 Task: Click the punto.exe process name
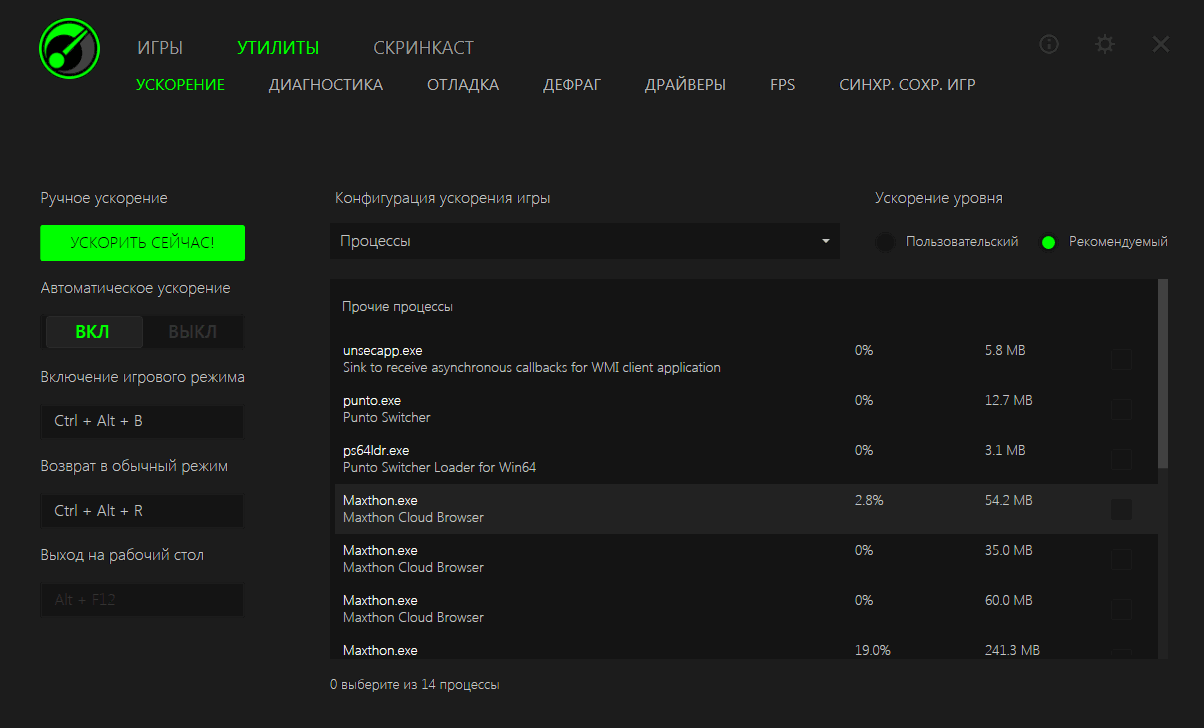point(372,400)
